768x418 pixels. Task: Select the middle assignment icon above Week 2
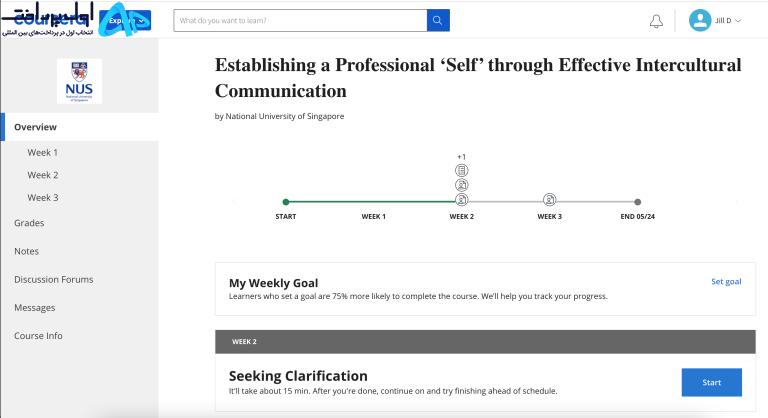461,185
